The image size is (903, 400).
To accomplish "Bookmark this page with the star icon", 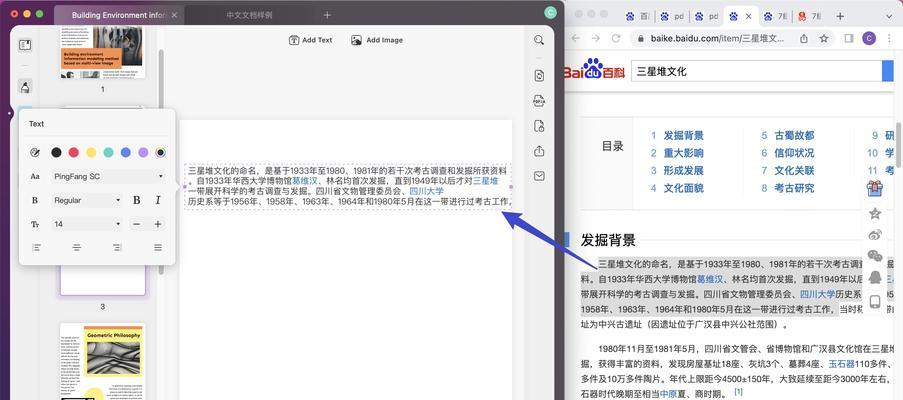I will coord(824,39).
